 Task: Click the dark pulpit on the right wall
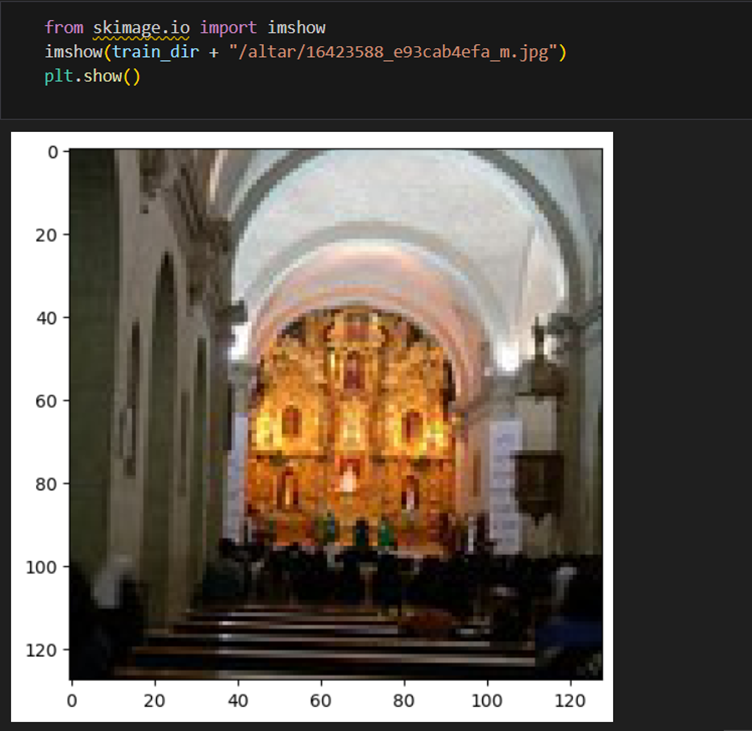tap(538, 484)
